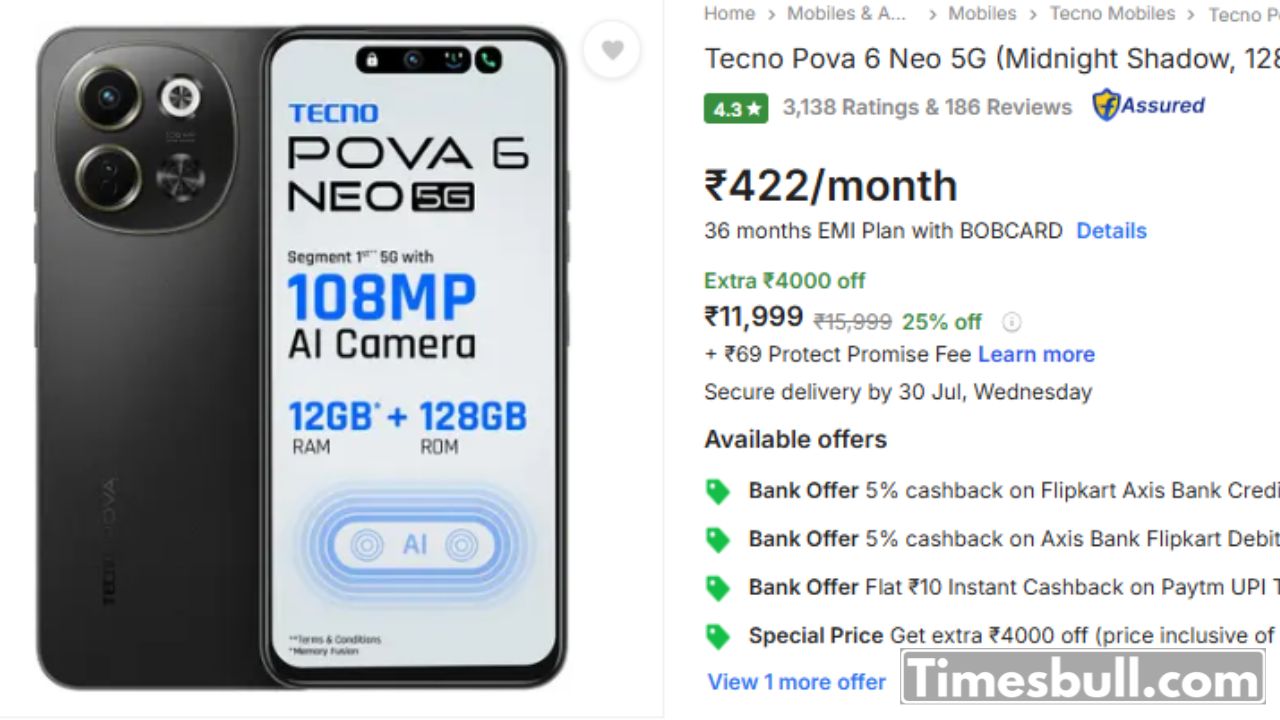
Task: Click Special Price extra ₹4000 off offer
Action: click(1014, 636)
